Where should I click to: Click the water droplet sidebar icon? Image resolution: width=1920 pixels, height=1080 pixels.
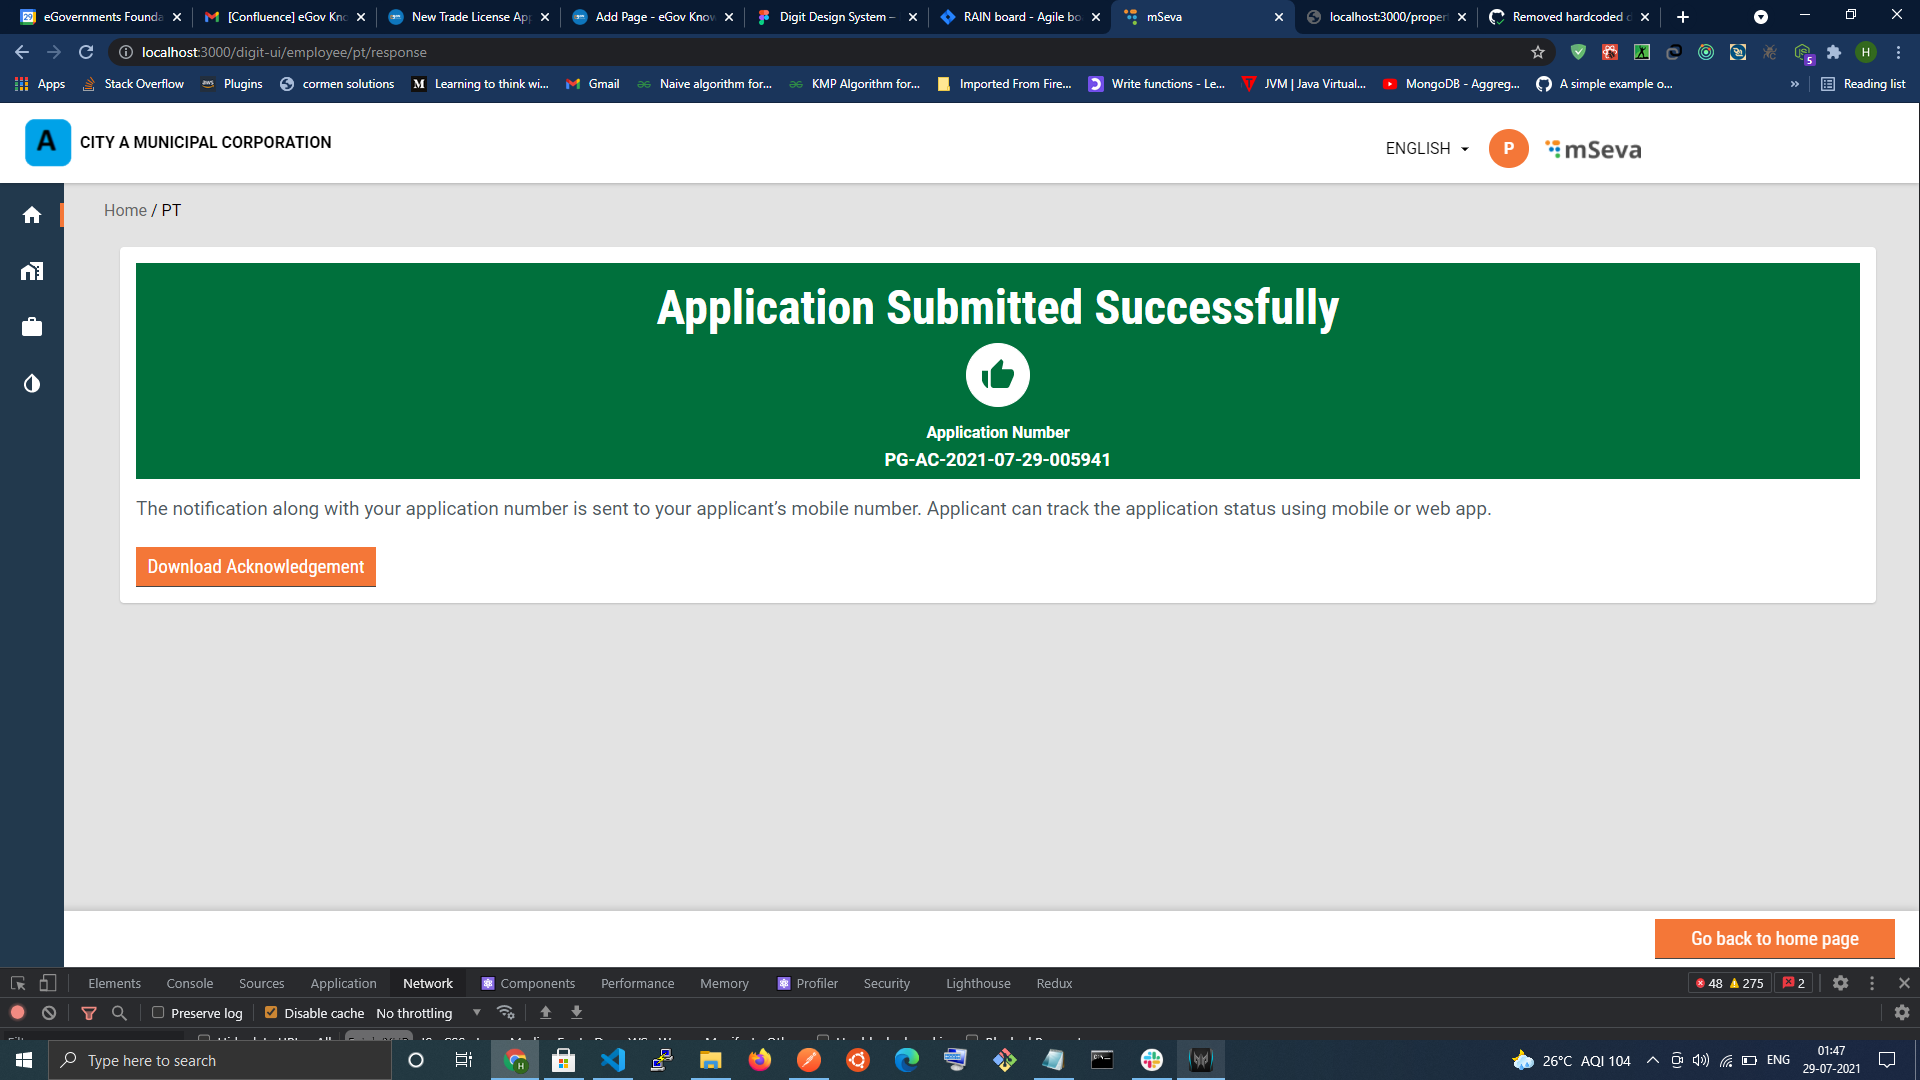click(x=32, y=384)
